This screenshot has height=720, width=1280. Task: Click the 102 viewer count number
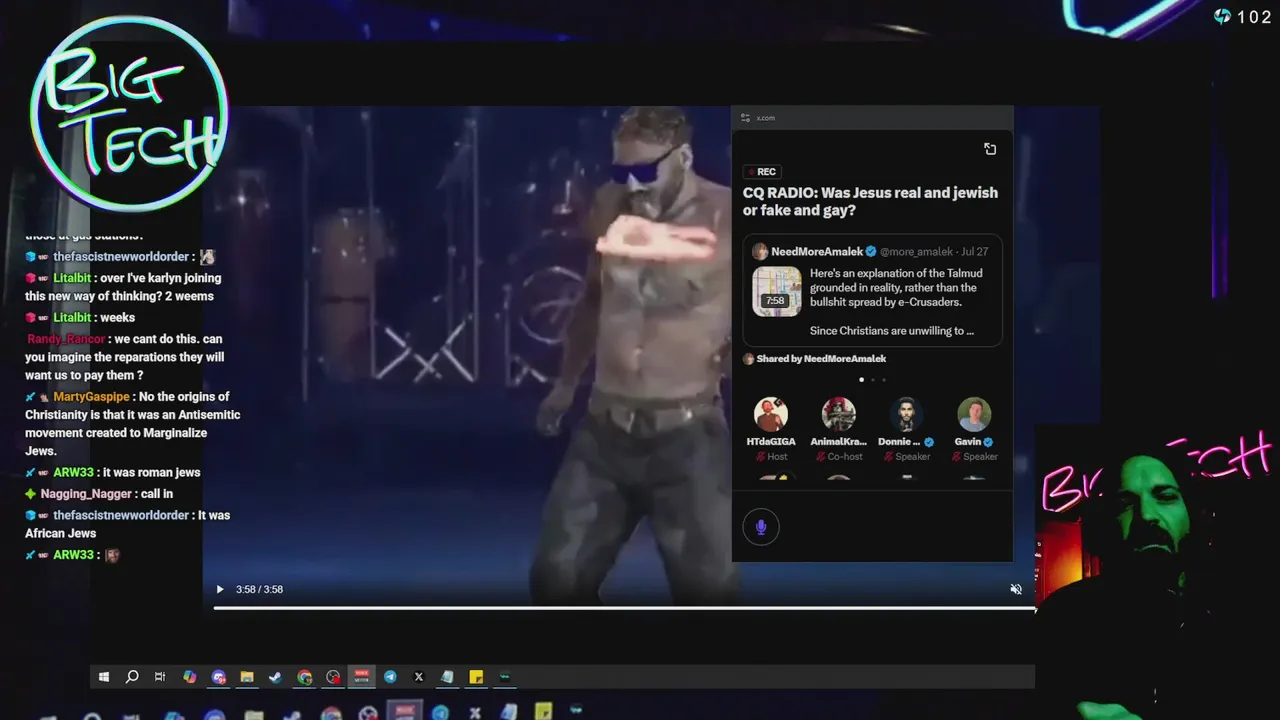click(1254, 17)
